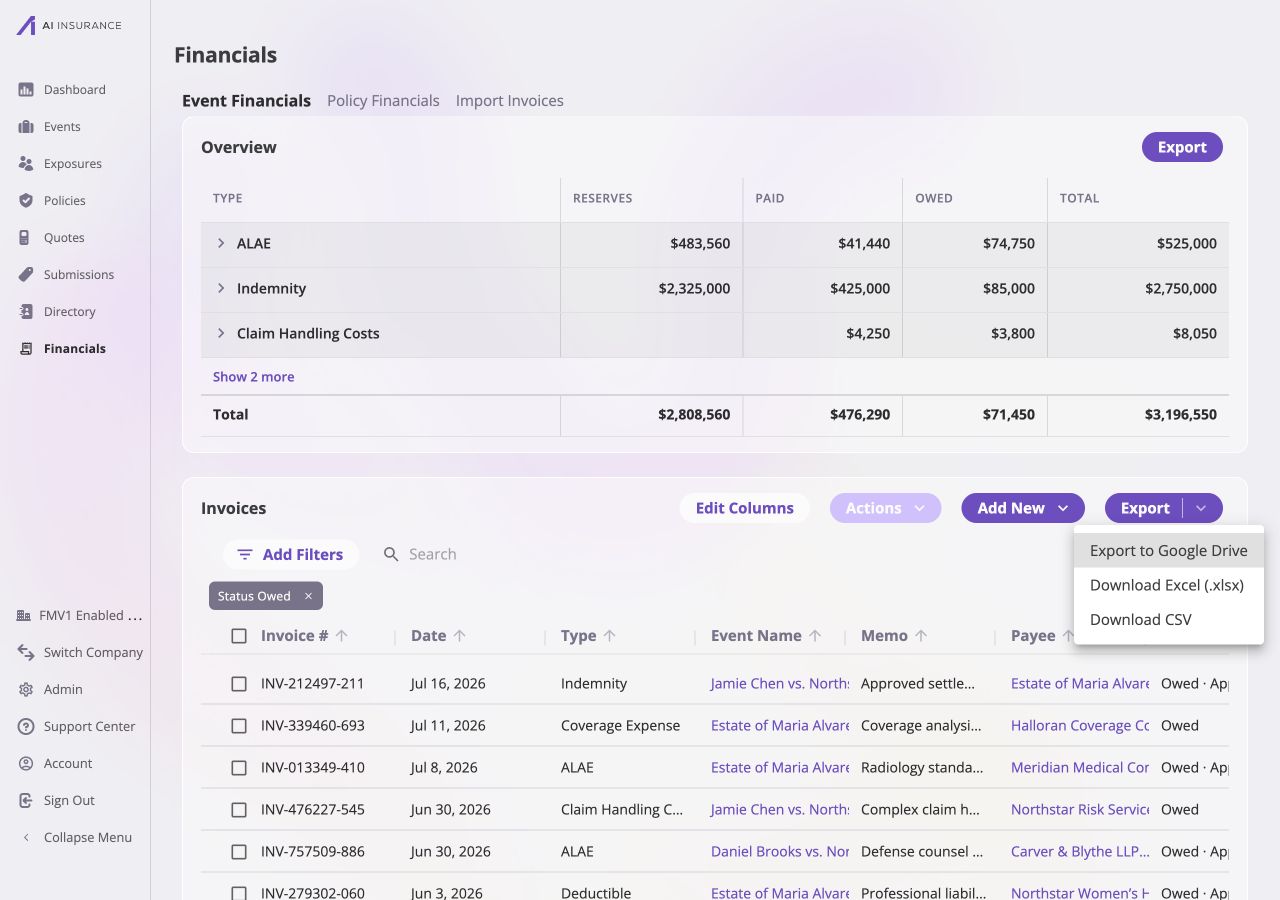Check the box for INV-757509-886

click(x=239, y=852)
